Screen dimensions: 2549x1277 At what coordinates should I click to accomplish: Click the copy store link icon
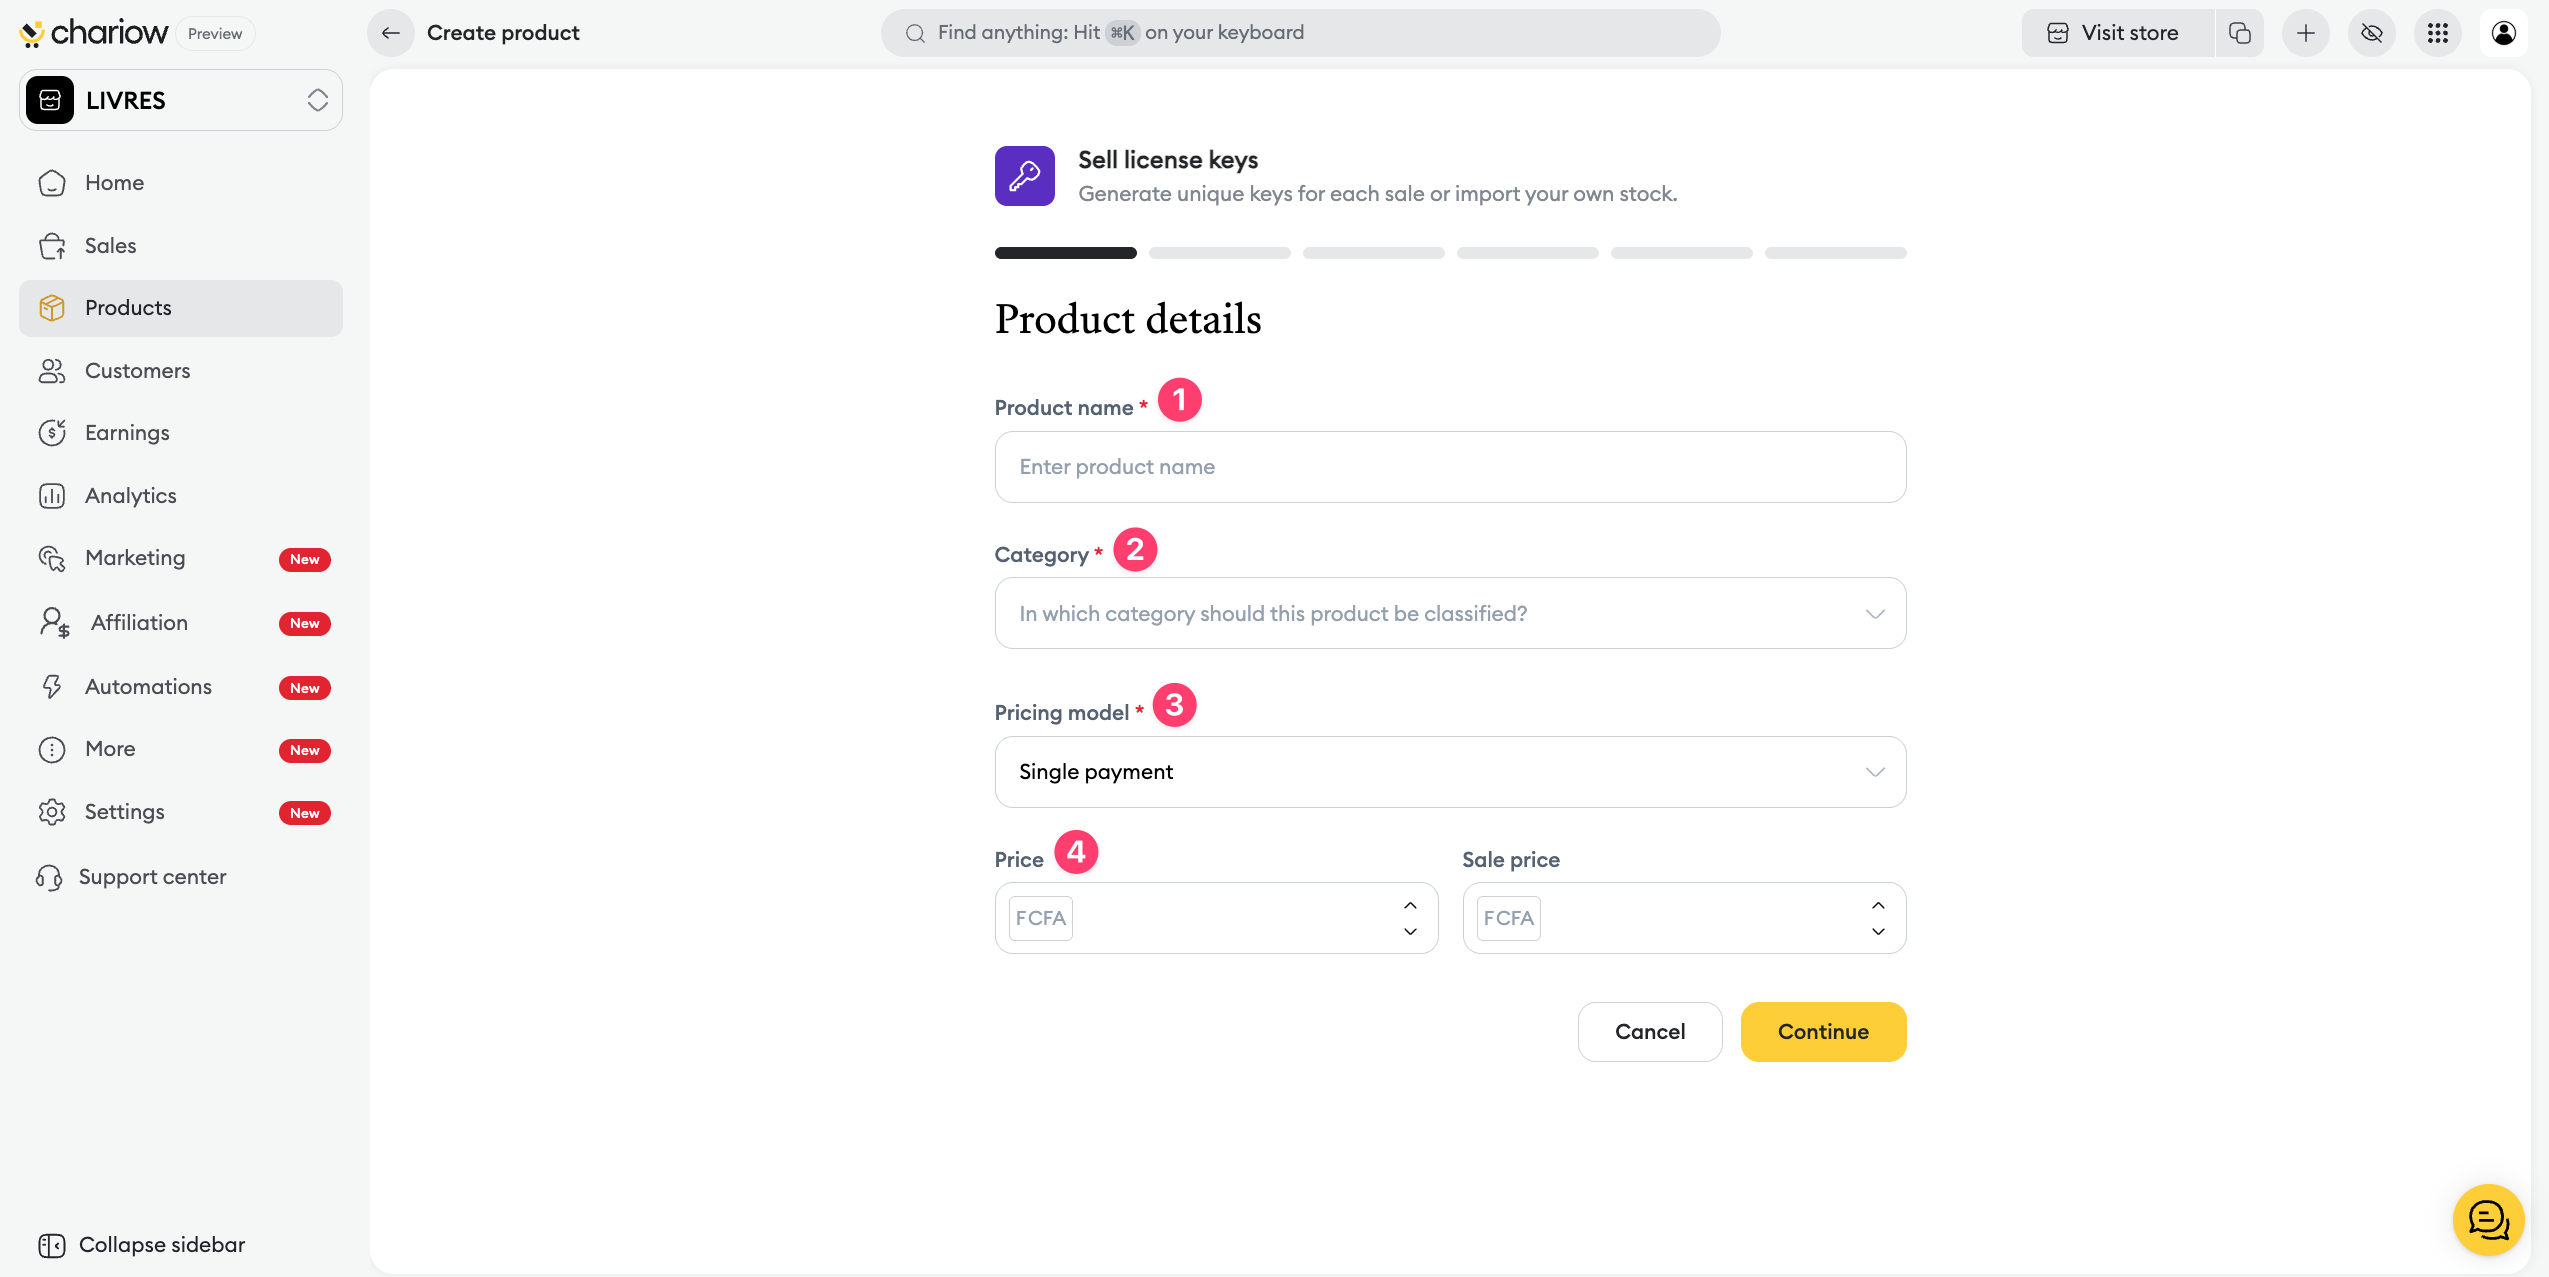(x=2240, y=33)
